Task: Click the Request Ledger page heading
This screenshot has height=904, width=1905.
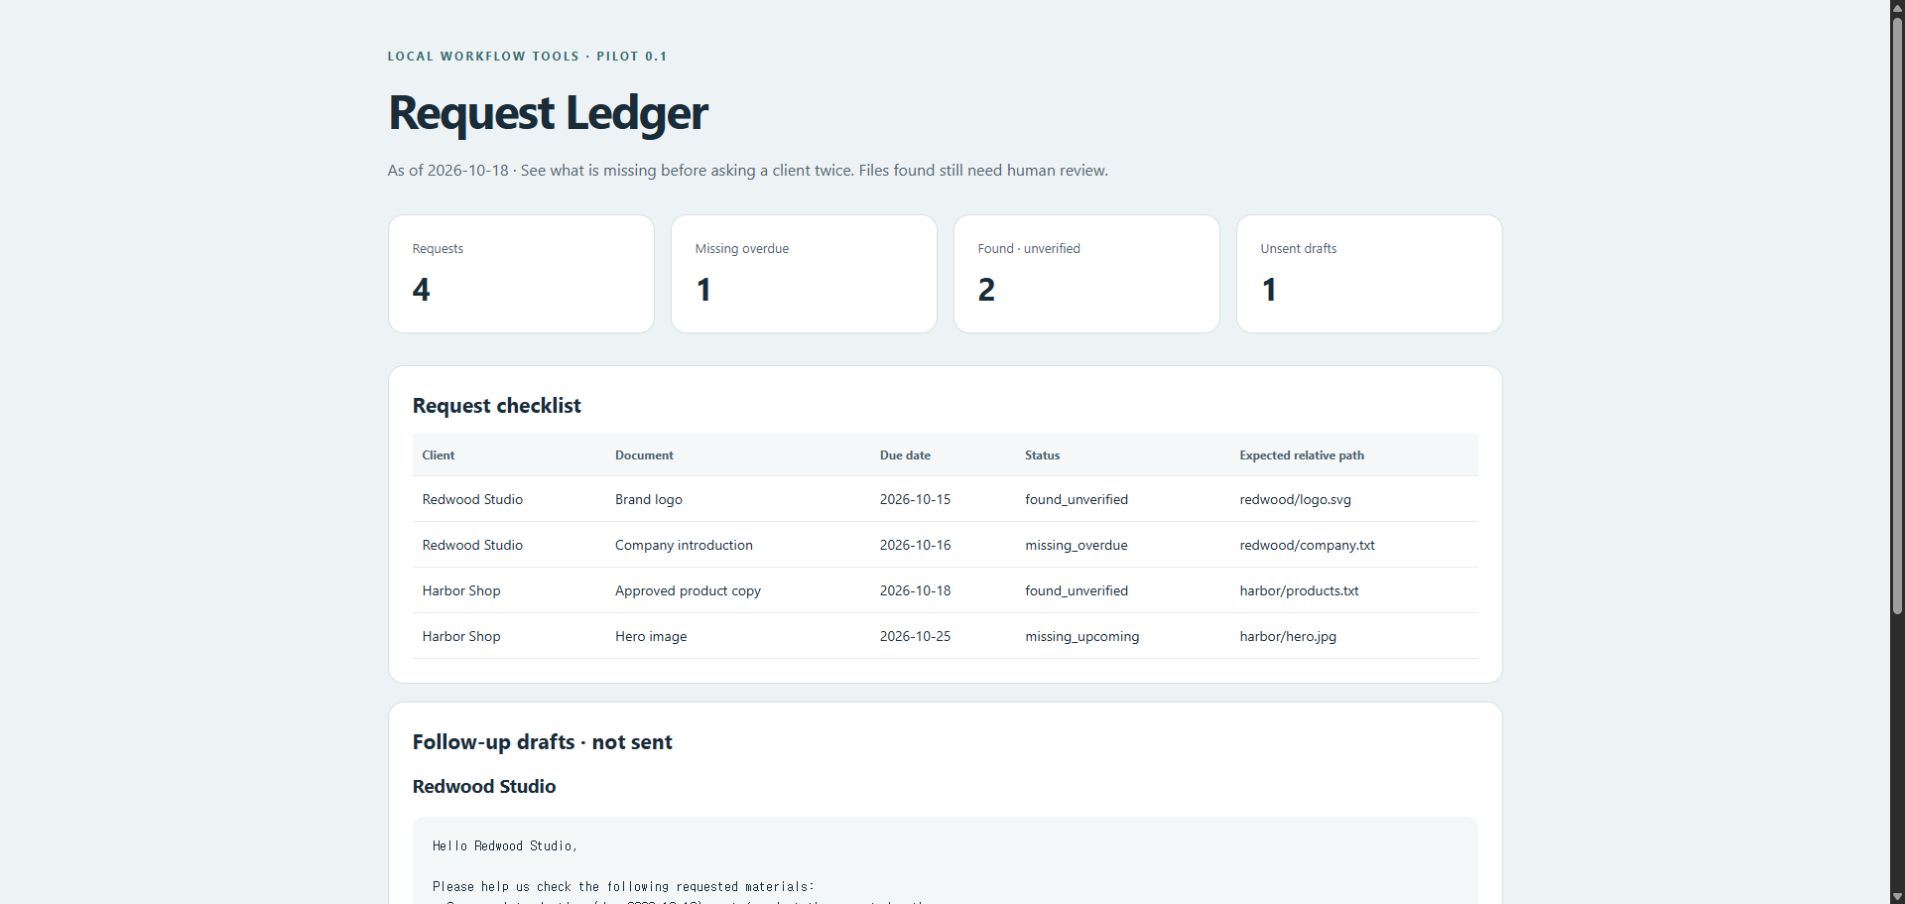Action: (547, 112)
